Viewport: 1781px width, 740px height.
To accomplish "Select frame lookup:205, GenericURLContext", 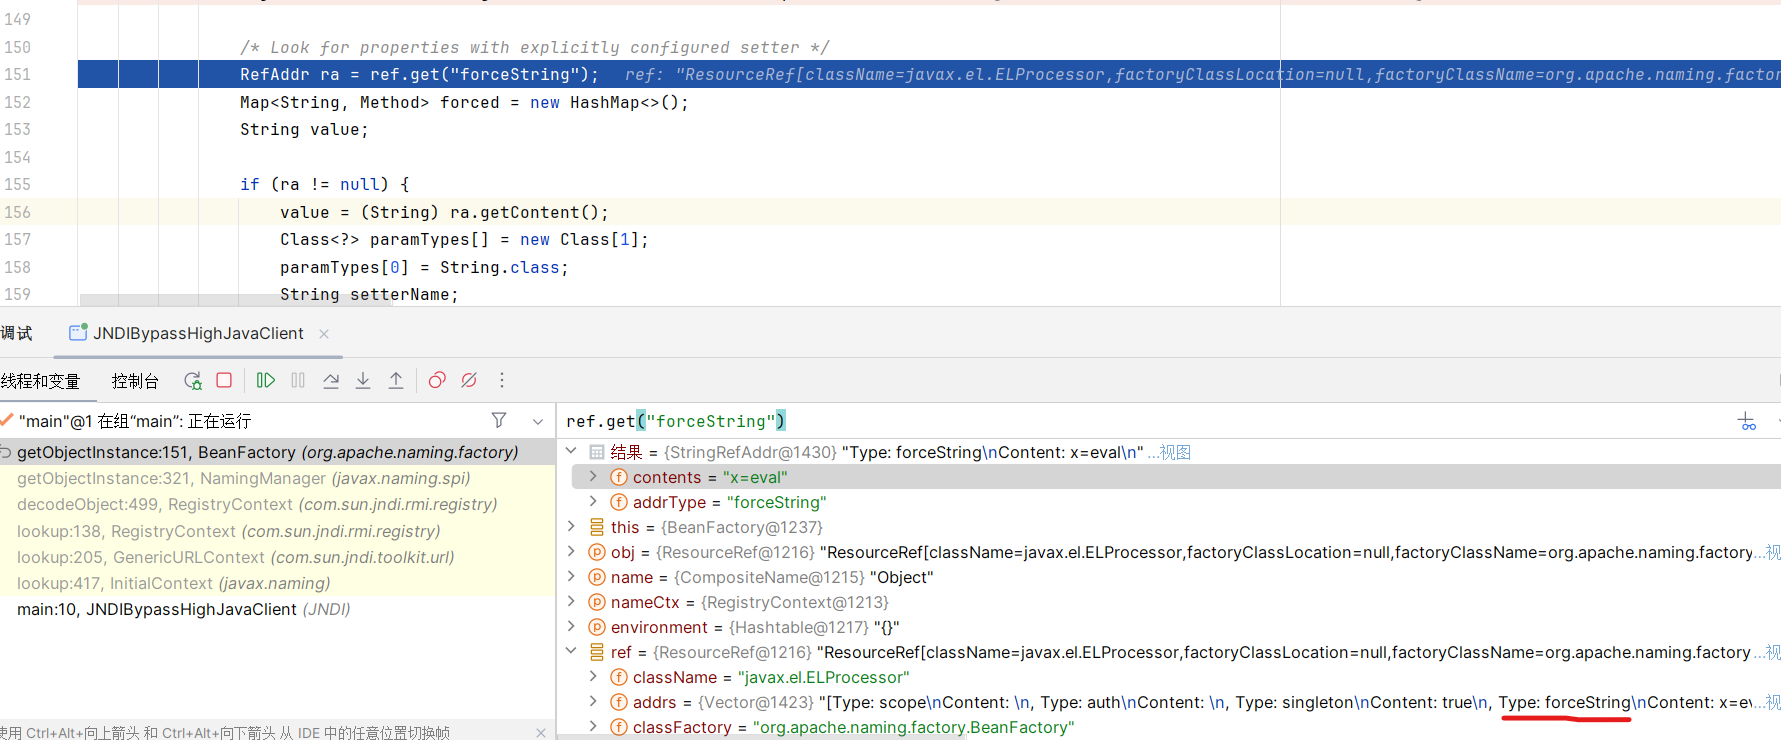I will (x=277, y=557).
